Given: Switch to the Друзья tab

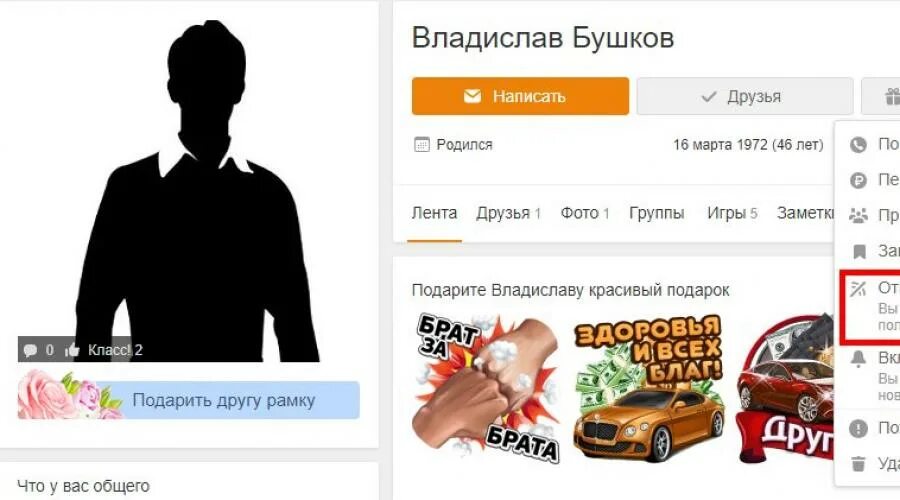Looking at the screenshot, I should click(508, 213).
